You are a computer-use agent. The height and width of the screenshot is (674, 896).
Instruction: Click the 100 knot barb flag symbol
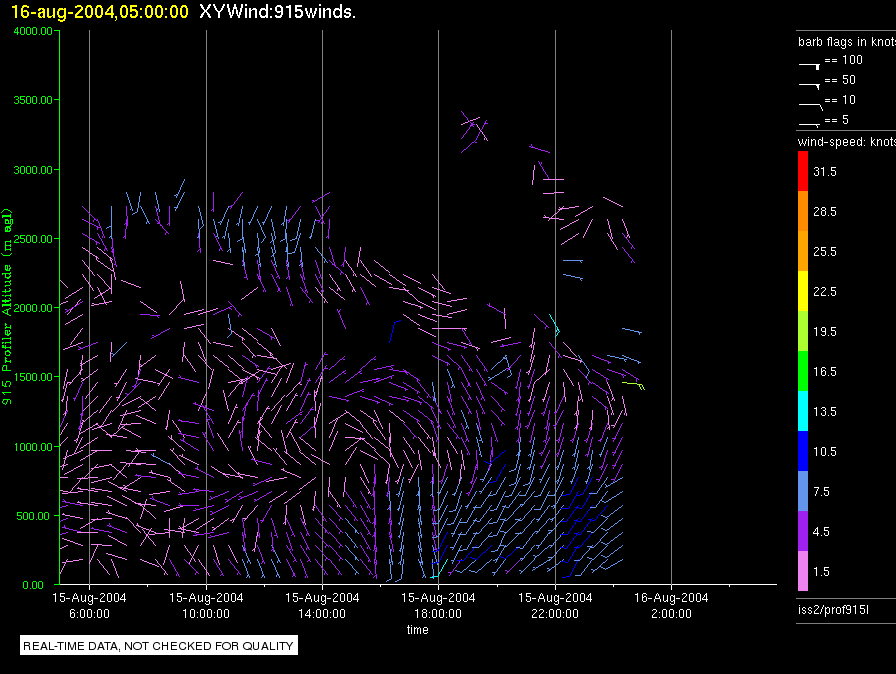coord(809,66)
